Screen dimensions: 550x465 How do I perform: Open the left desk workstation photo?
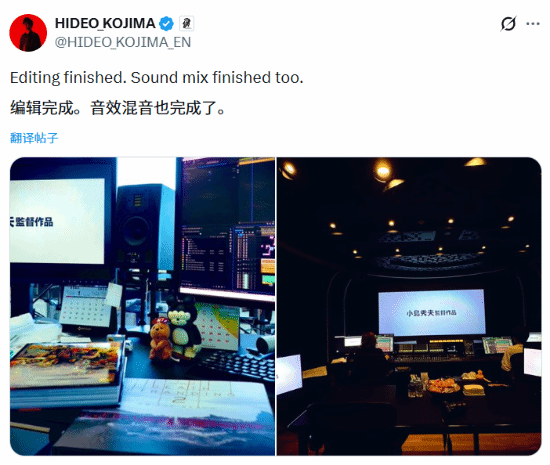click(x=142, y=306)
